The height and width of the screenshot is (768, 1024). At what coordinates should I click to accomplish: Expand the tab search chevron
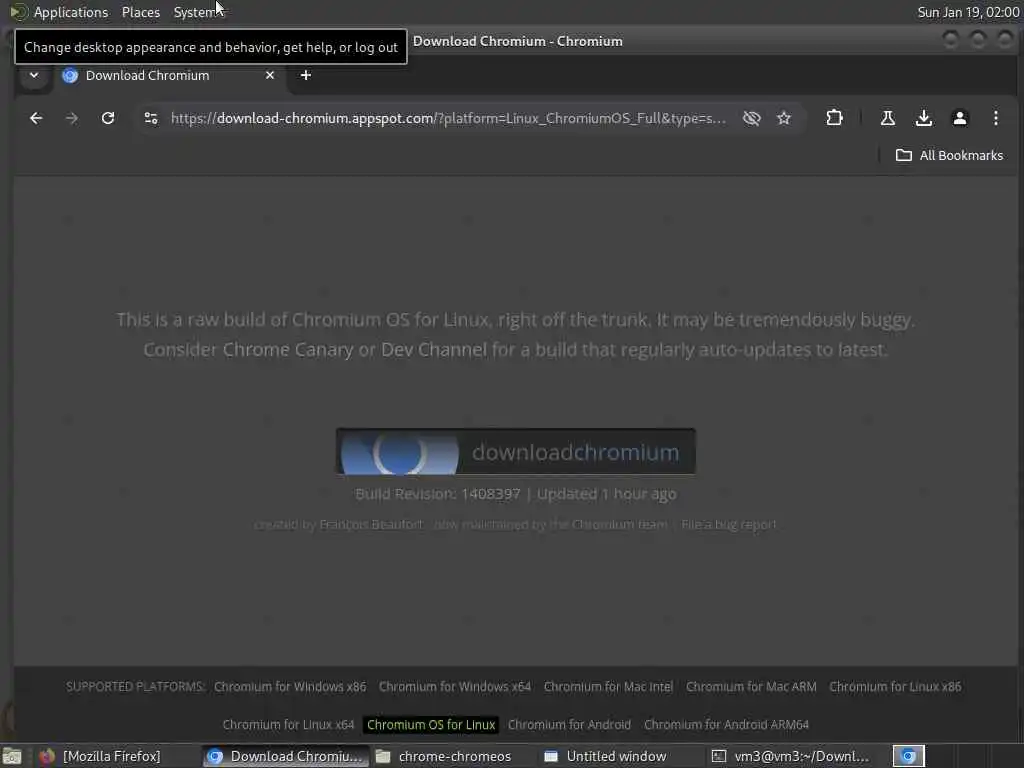click(x=34, y=75)
